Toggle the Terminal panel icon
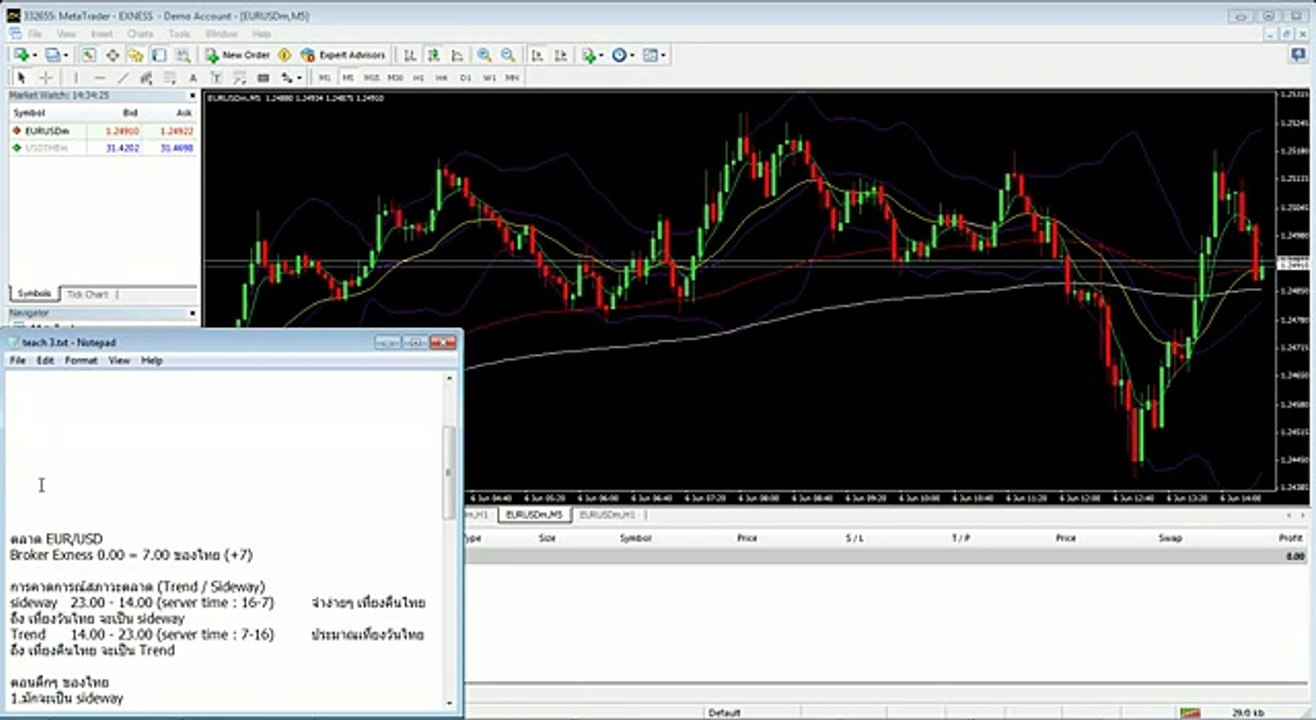 click(158, 55)
